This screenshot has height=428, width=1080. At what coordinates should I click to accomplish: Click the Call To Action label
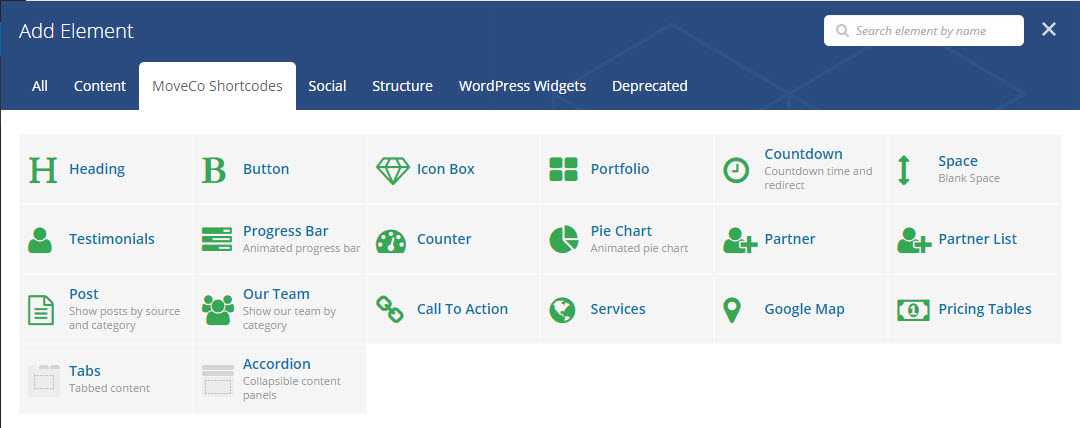(462, 309)
